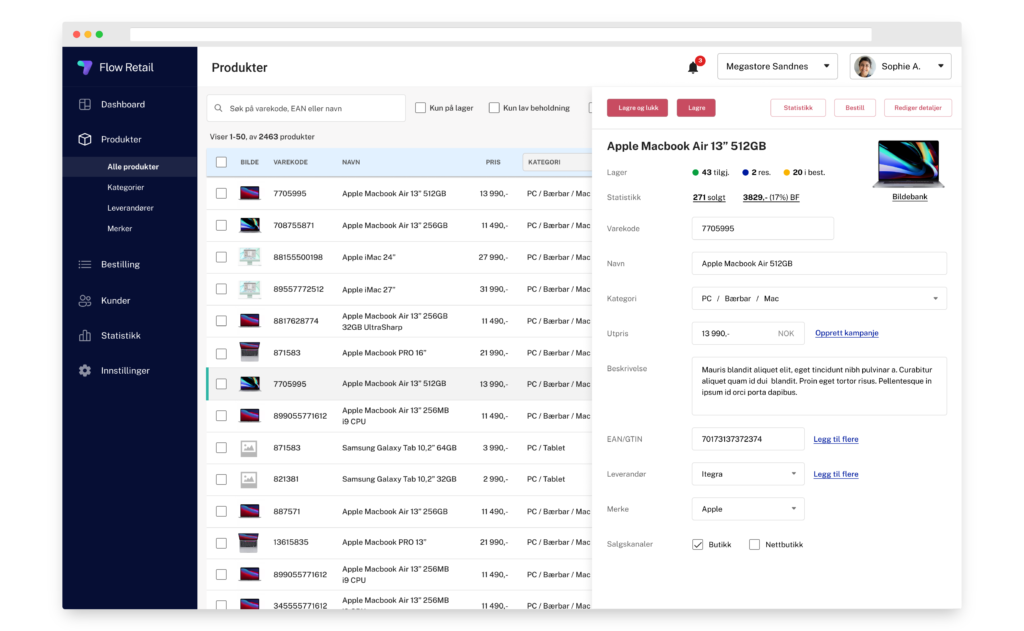Click the VAREKODE column header
The width and height of the screenshot is (1024, 631).
291,162
